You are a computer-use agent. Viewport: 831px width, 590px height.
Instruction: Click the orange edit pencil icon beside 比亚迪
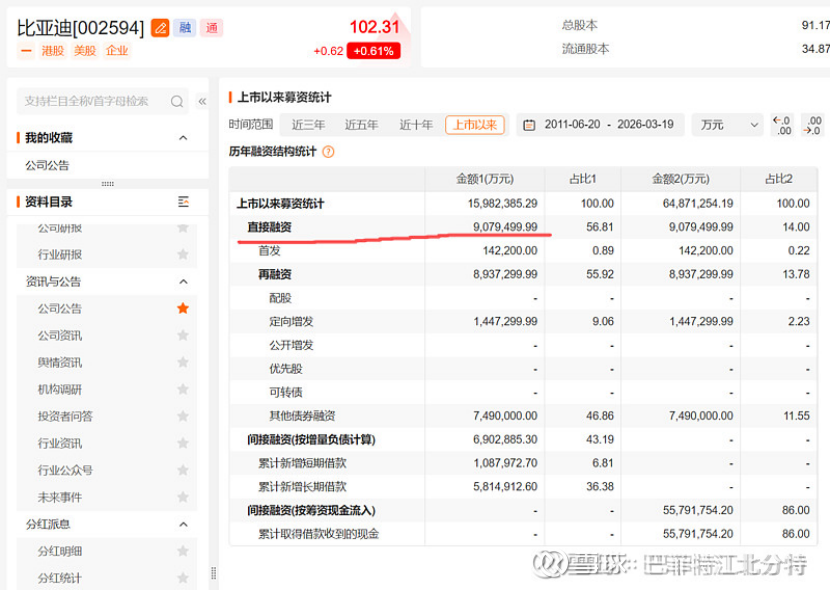[x=160, y=28]
